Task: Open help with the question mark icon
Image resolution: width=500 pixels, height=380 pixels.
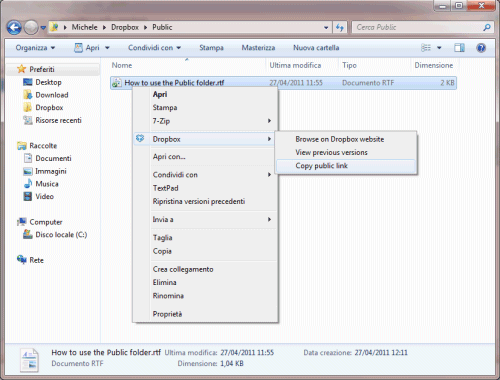Action: point(481,48)
